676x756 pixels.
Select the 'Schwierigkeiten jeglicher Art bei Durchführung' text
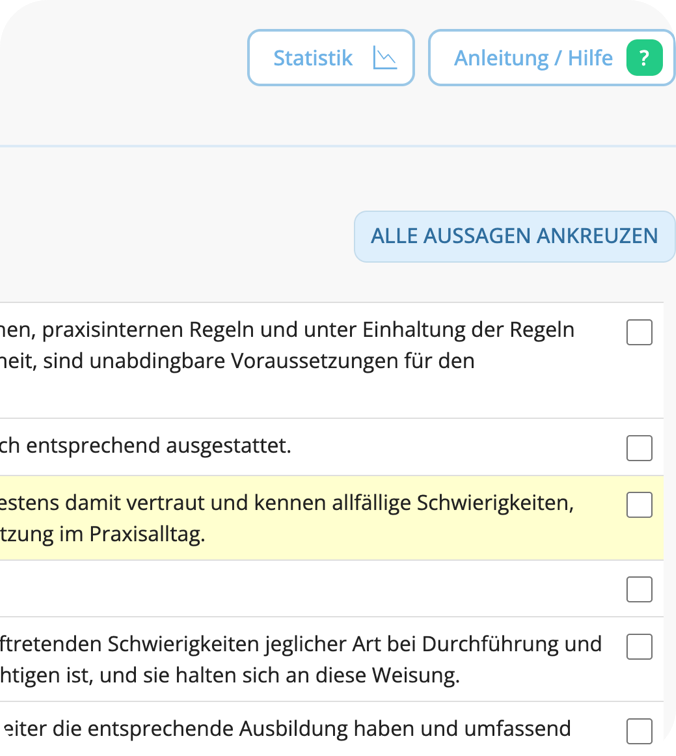pyautogui.click(x=300, y=644)
